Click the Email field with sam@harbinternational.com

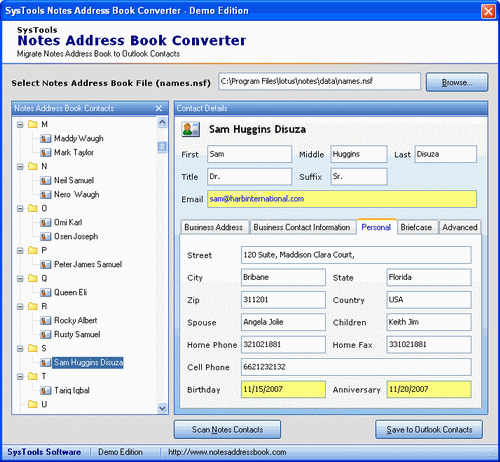342,199
